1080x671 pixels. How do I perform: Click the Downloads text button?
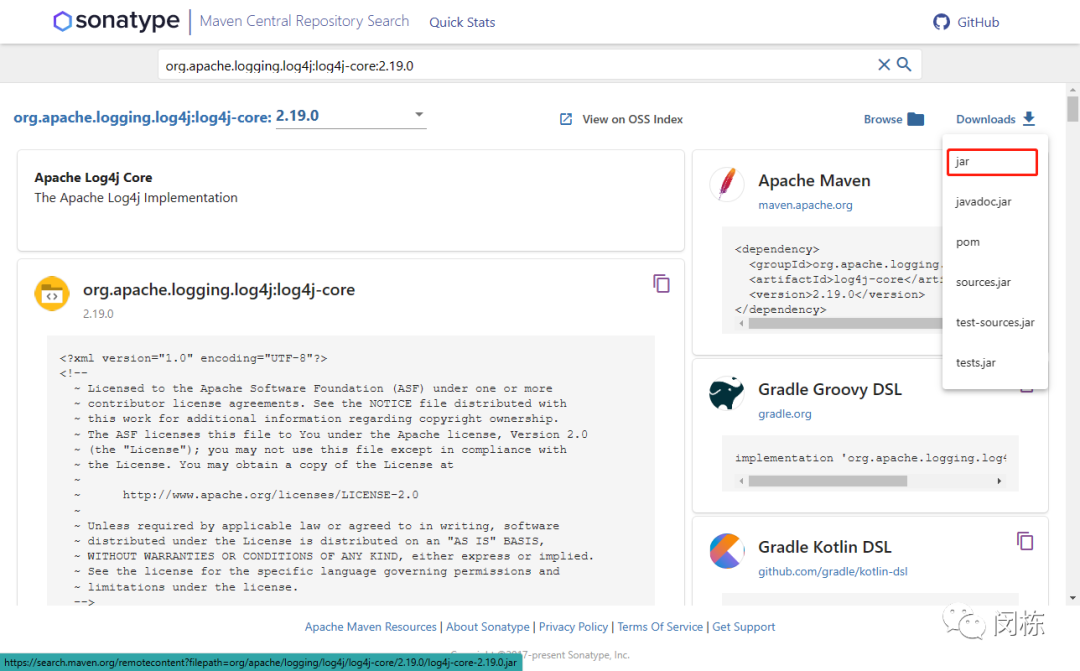click(x=986, y=119)
